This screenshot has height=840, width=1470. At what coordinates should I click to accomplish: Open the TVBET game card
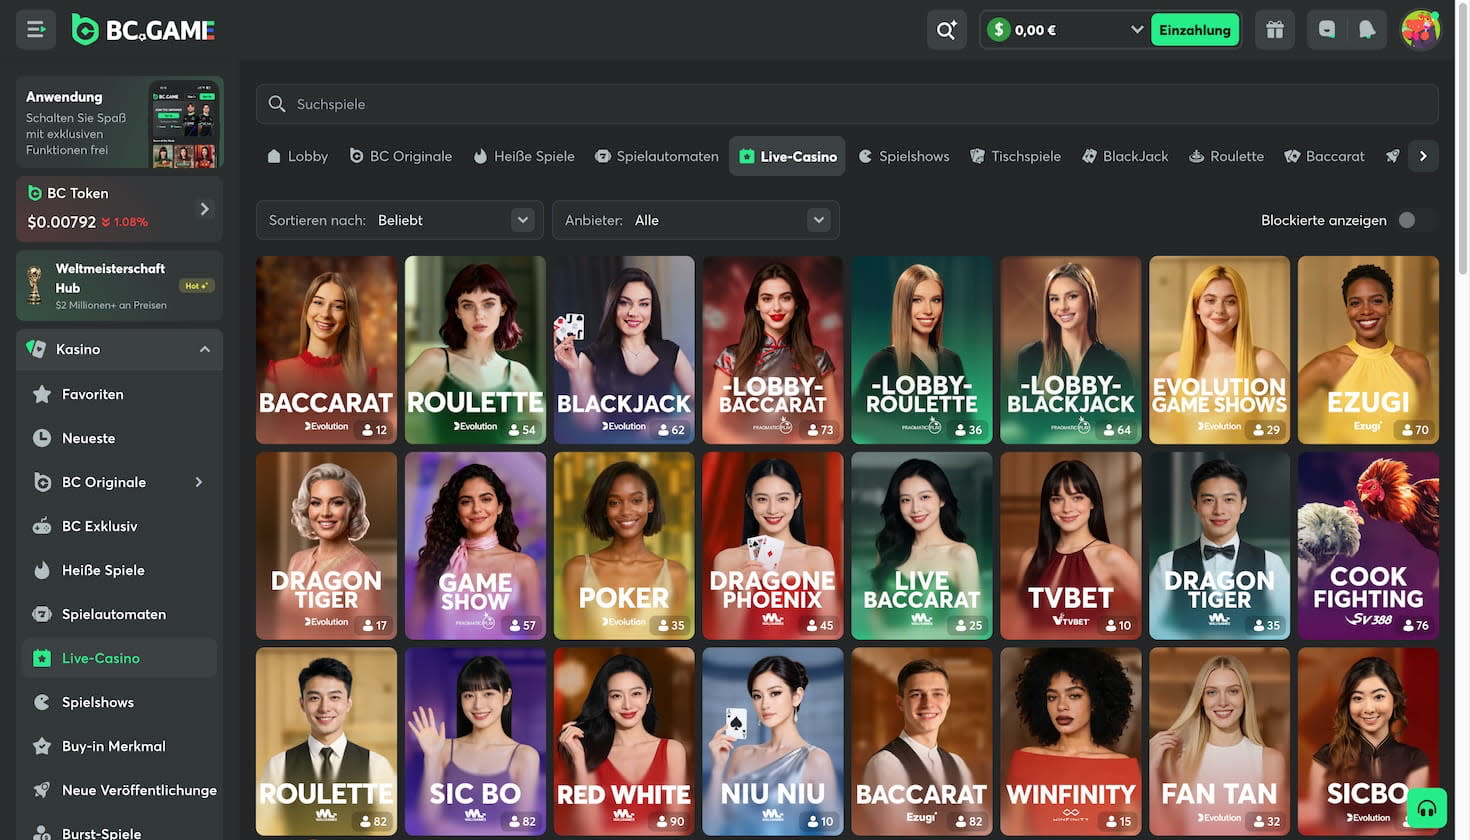tap(1070, 546)
